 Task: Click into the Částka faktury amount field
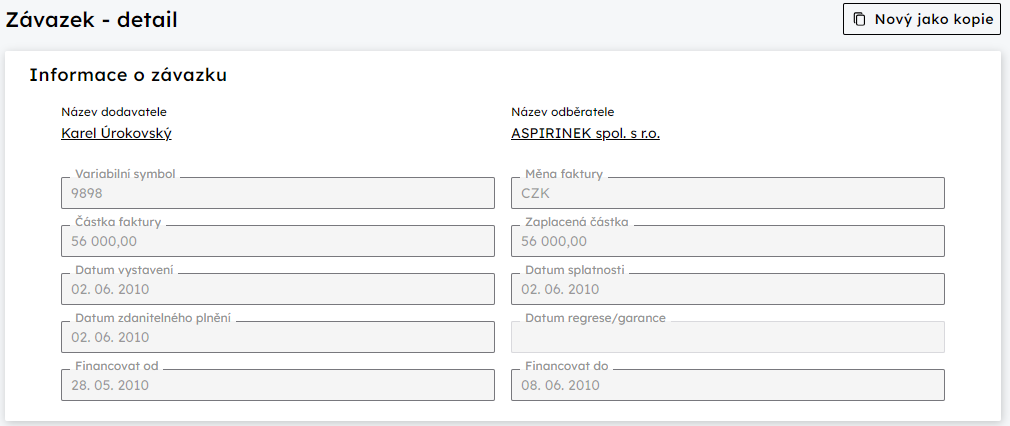click(278, 241)
